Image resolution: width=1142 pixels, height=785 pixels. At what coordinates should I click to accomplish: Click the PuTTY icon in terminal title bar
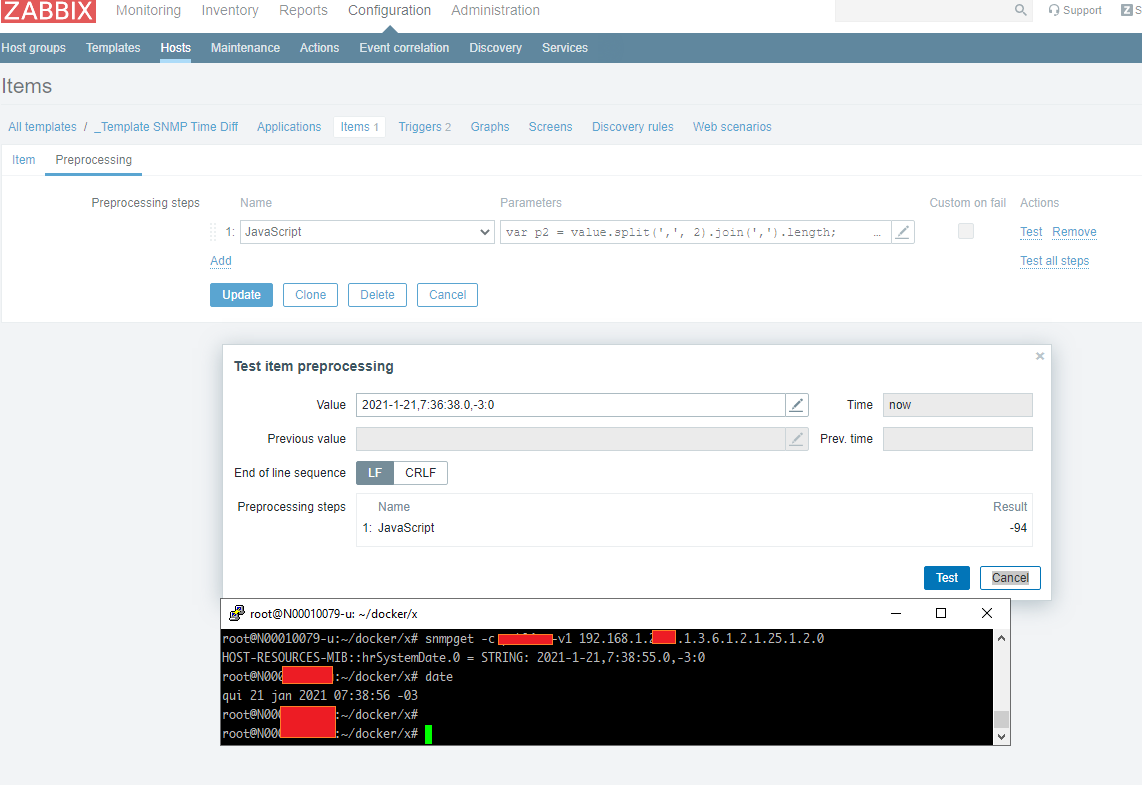[237, 613]
